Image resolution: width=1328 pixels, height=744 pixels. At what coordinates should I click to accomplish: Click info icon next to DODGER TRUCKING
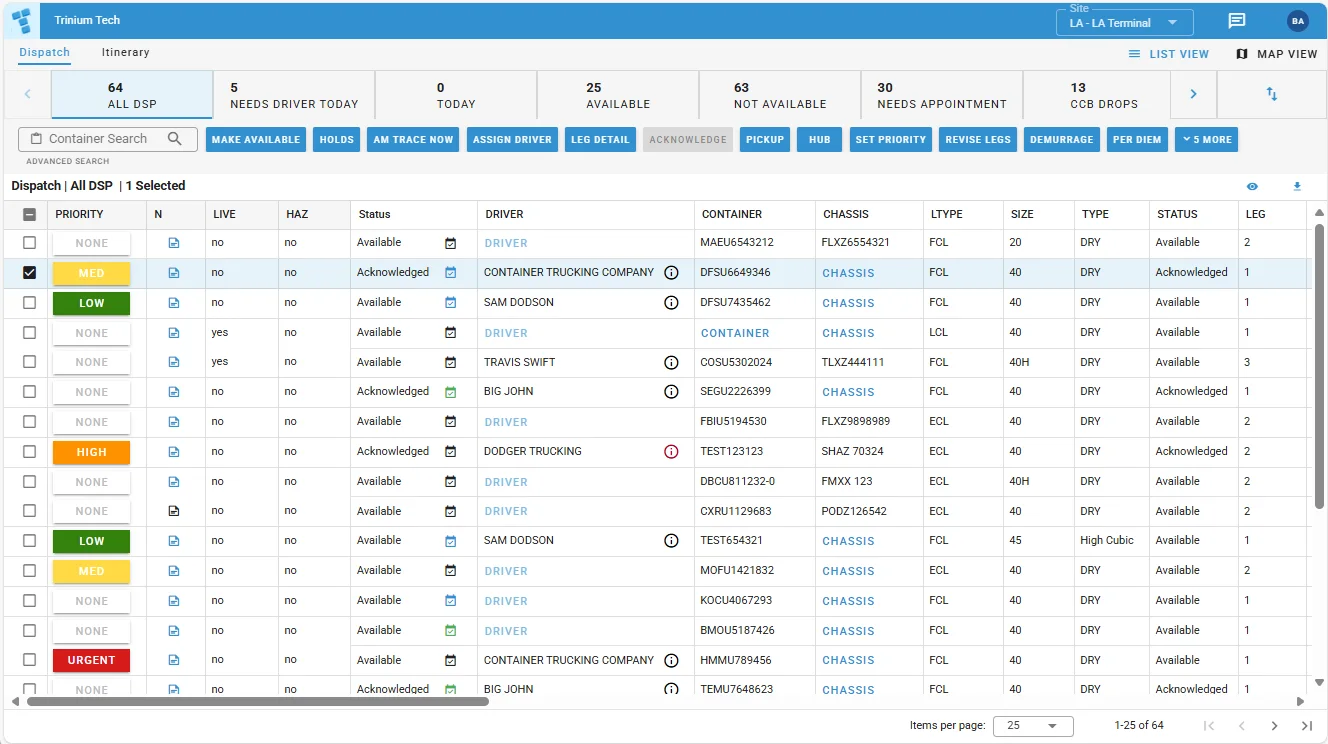pos(671,452)
